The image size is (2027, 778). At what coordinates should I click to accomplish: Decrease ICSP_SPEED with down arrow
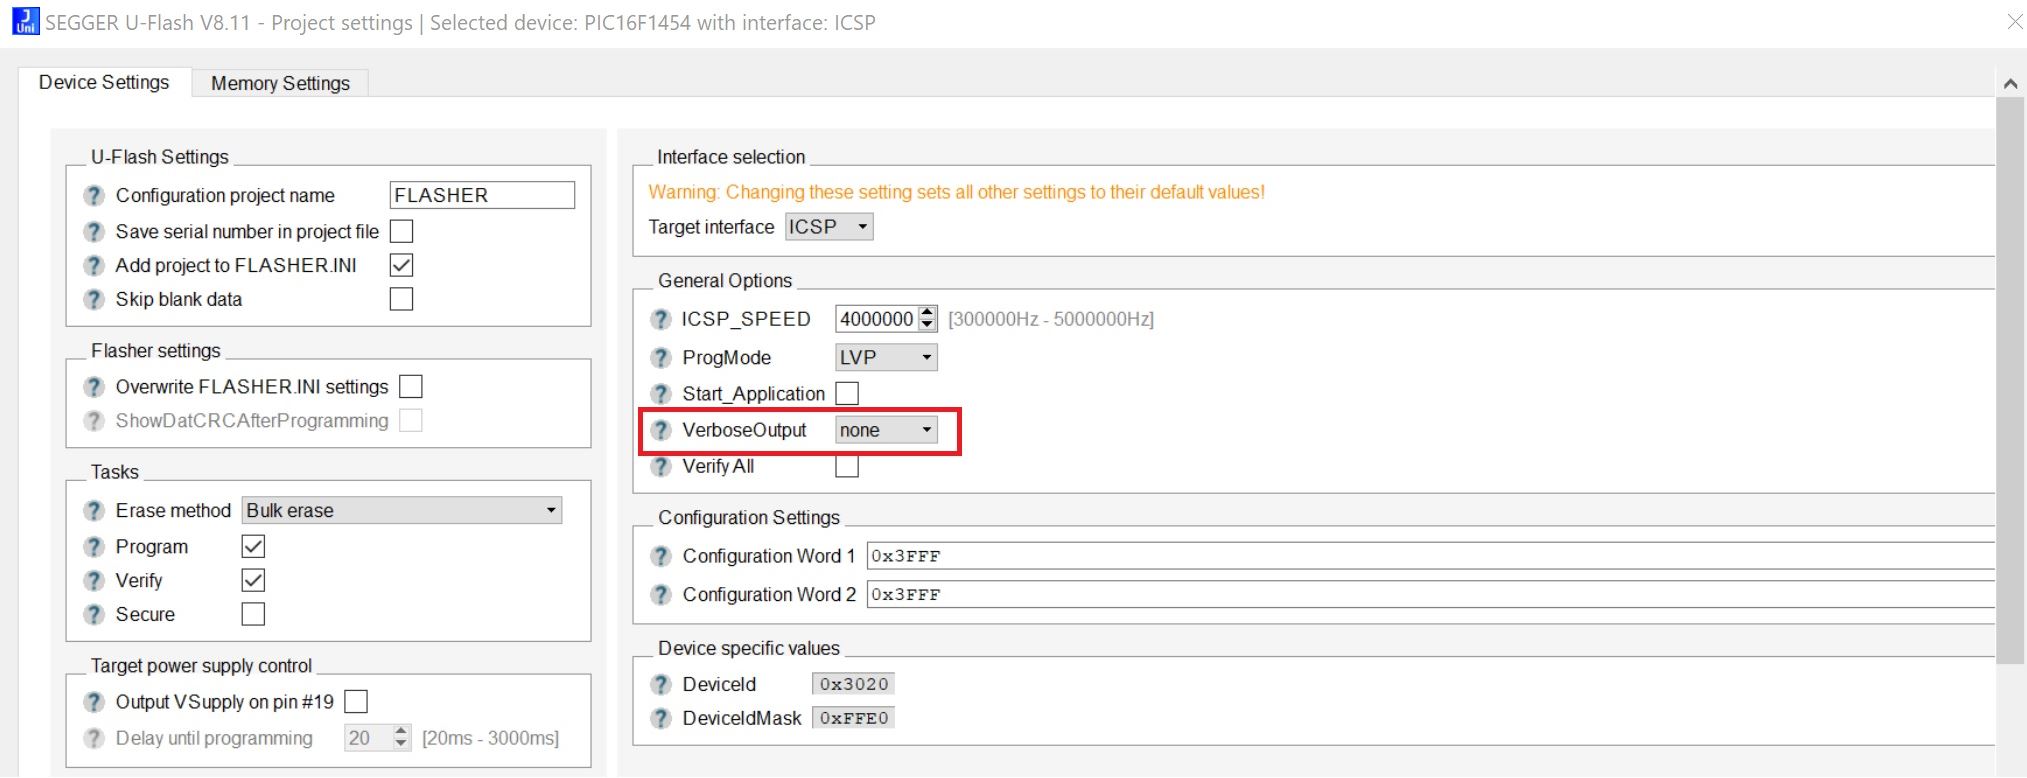click(928, 326)
